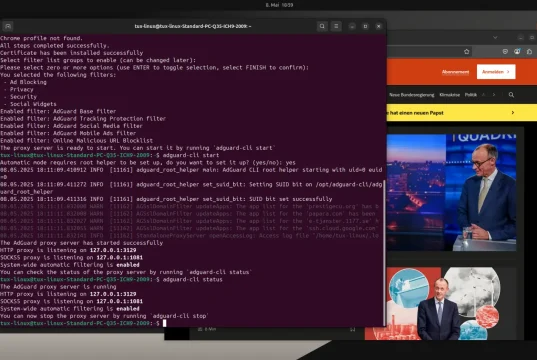The image size is (537, 360).
Task: Click '- Social Widgets' filter line
Action: [x=30, y=104]
